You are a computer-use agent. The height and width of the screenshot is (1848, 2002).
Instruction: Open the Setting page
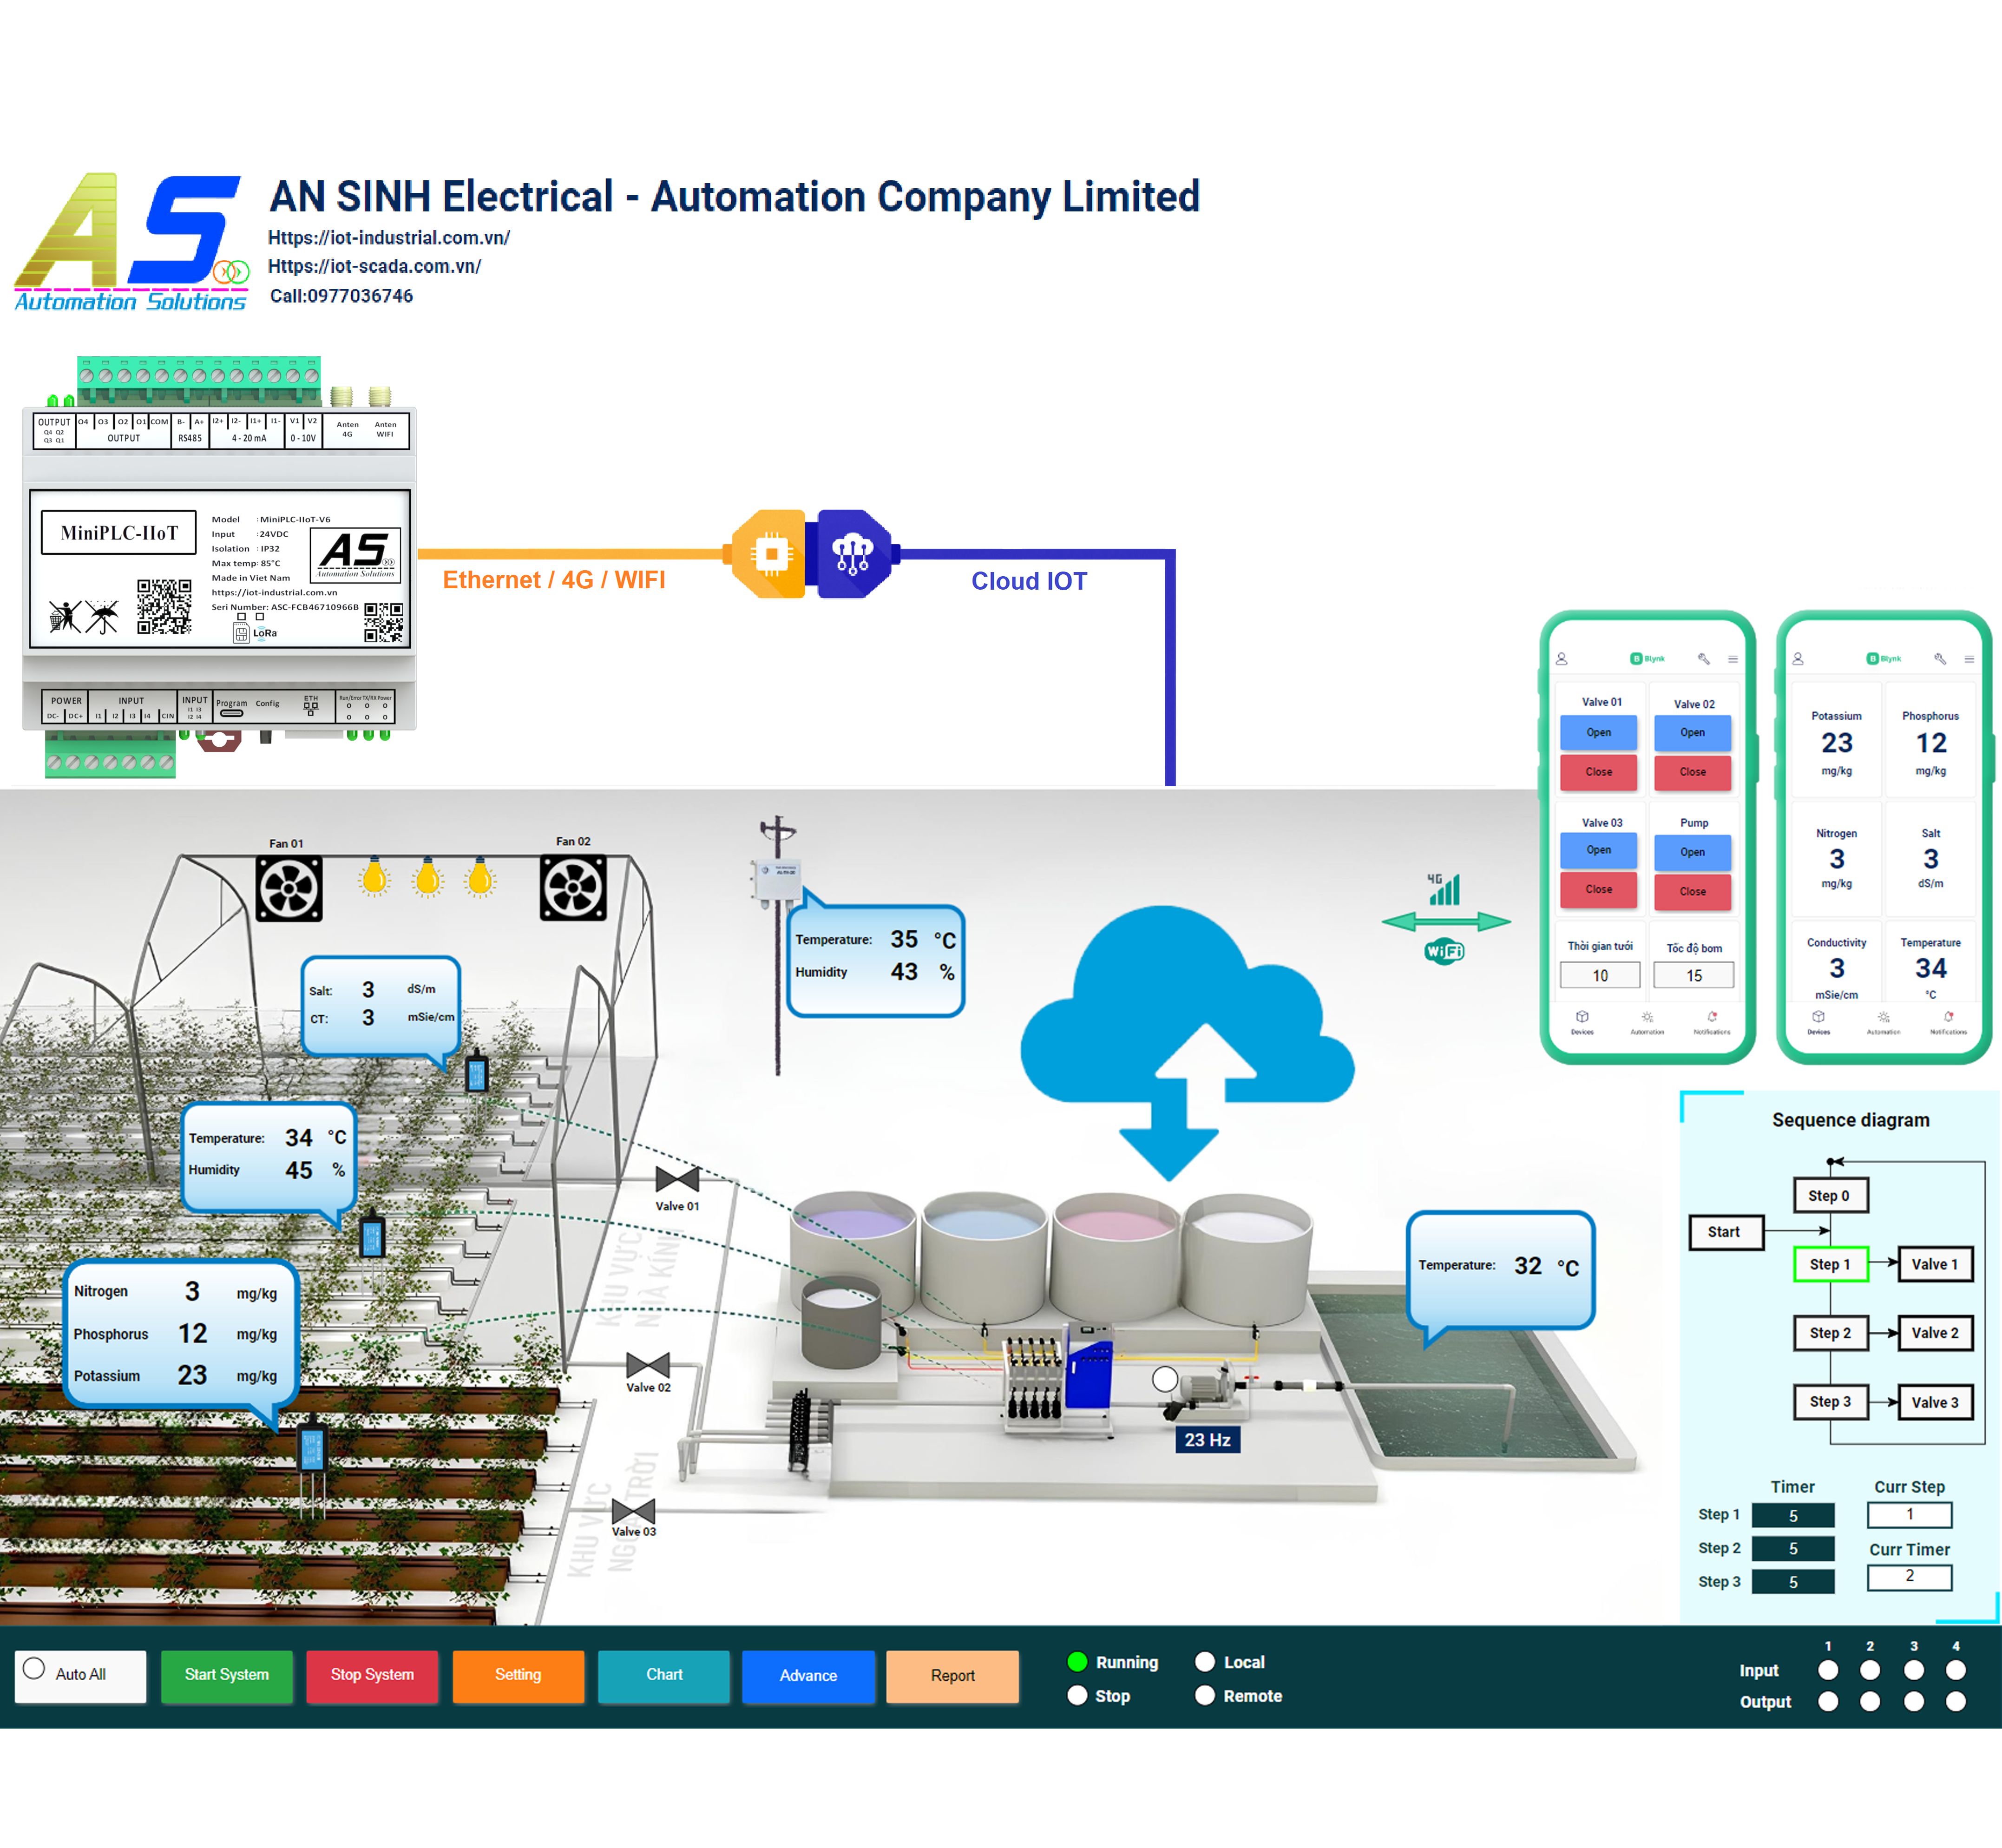pyautogui.click(x=518, y=1675)
